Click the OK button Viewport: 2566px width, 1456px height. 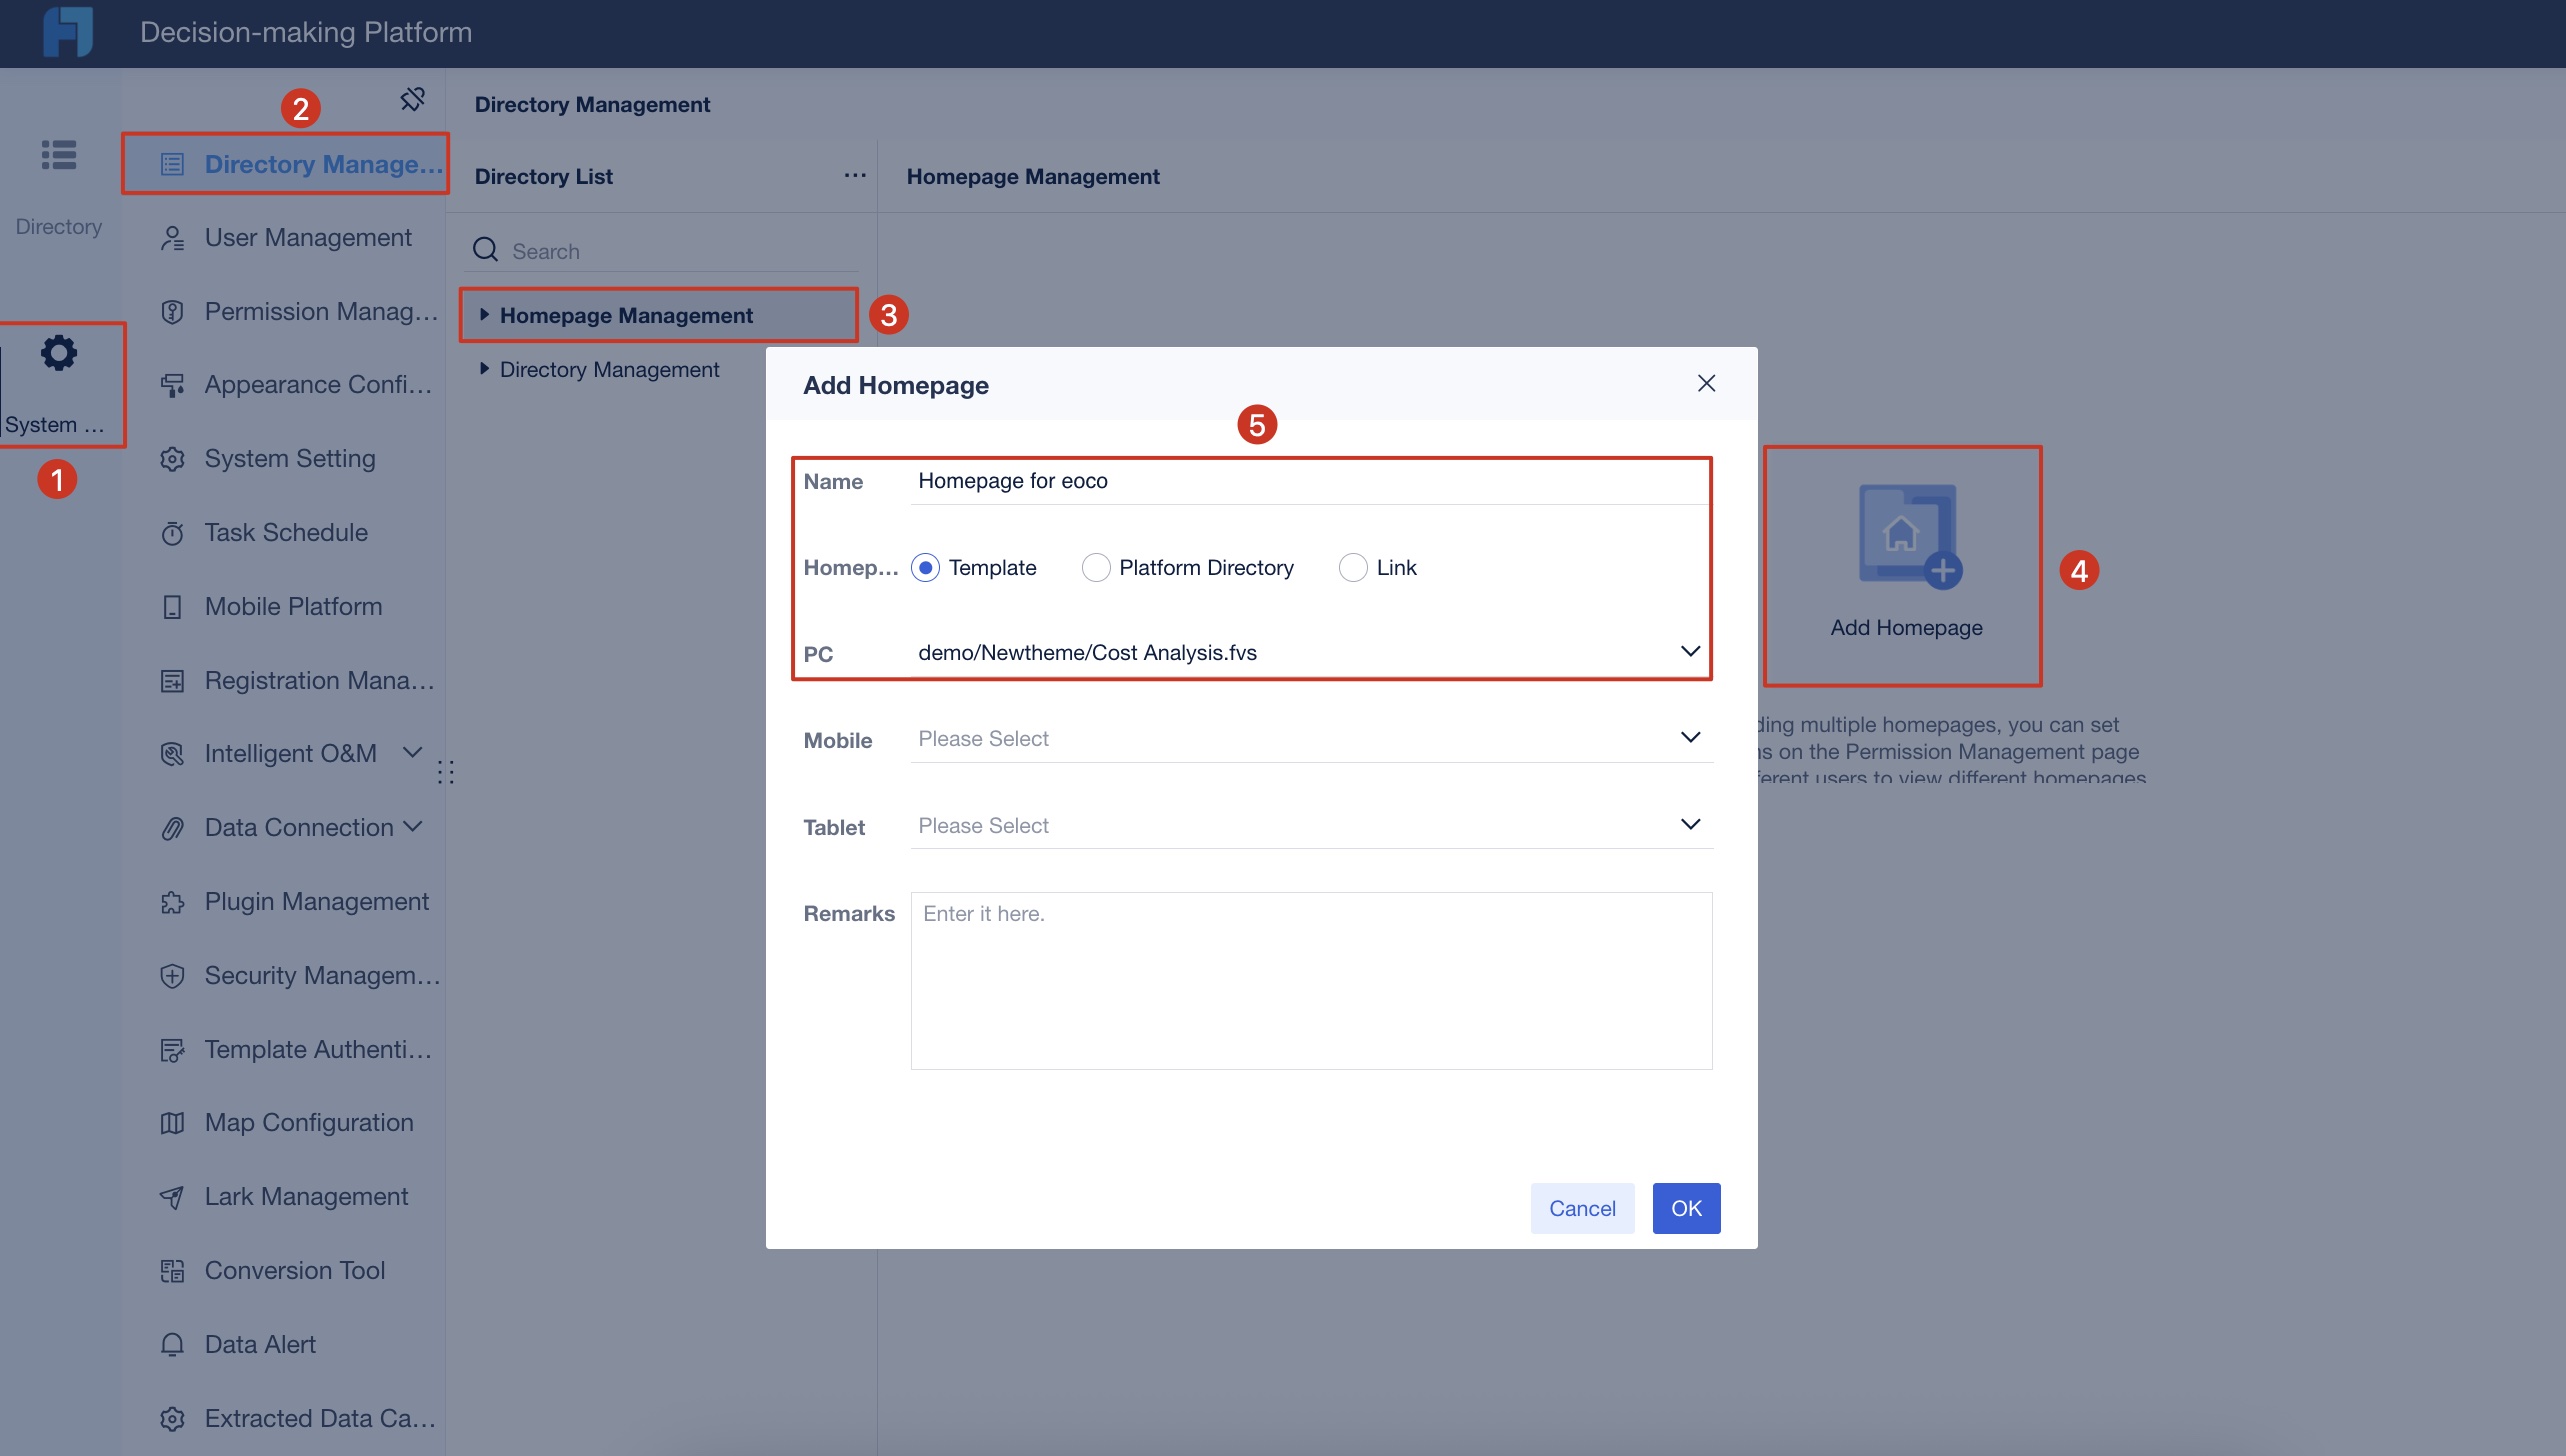point(1686,1208)
